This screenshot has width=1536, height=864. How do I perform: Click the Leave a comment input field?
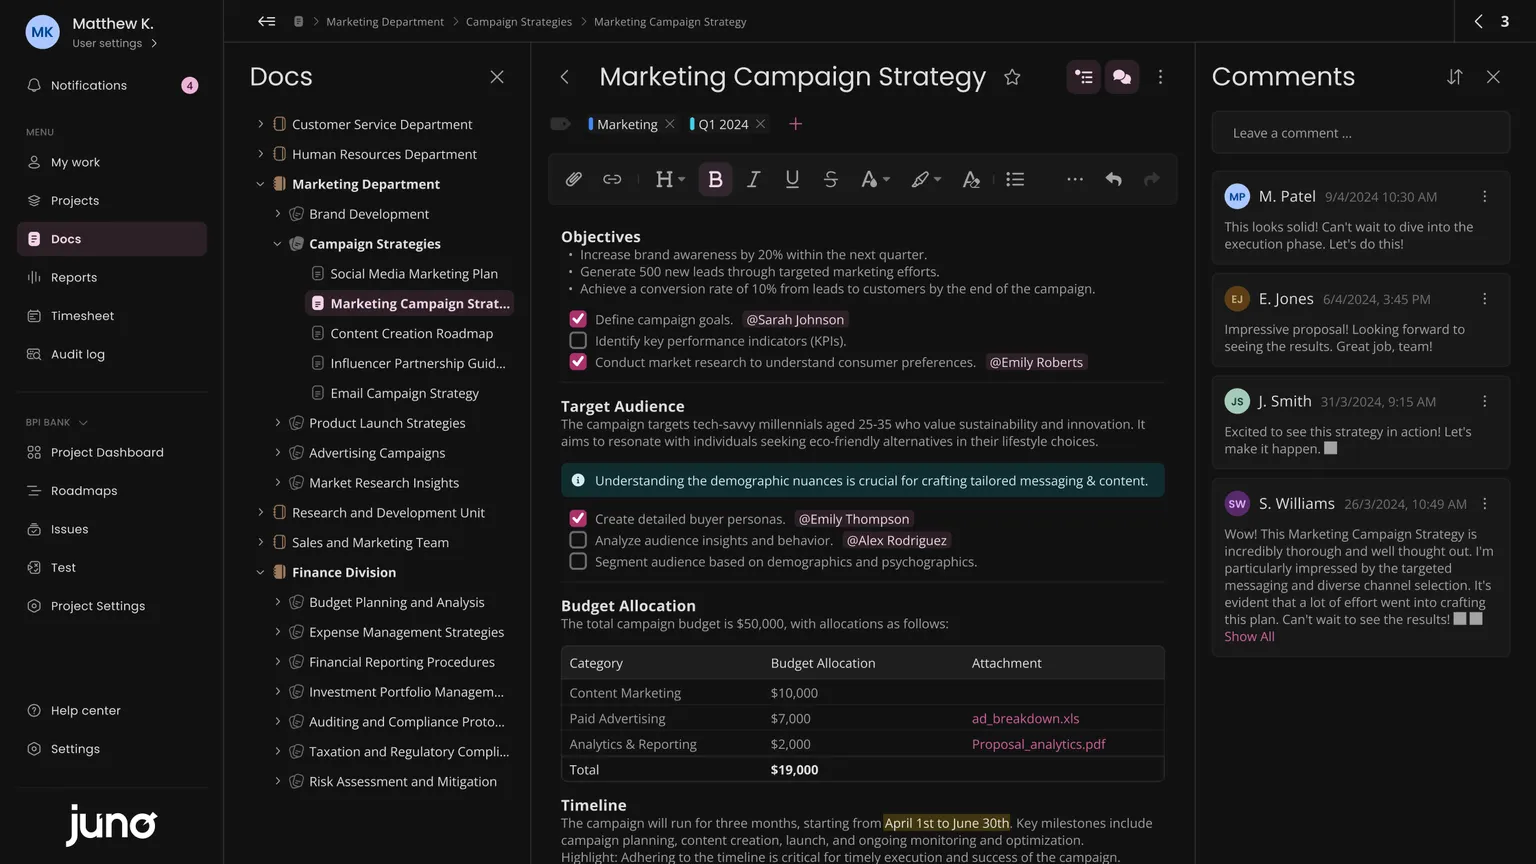pyautogui.click(x=1360, y=133)
